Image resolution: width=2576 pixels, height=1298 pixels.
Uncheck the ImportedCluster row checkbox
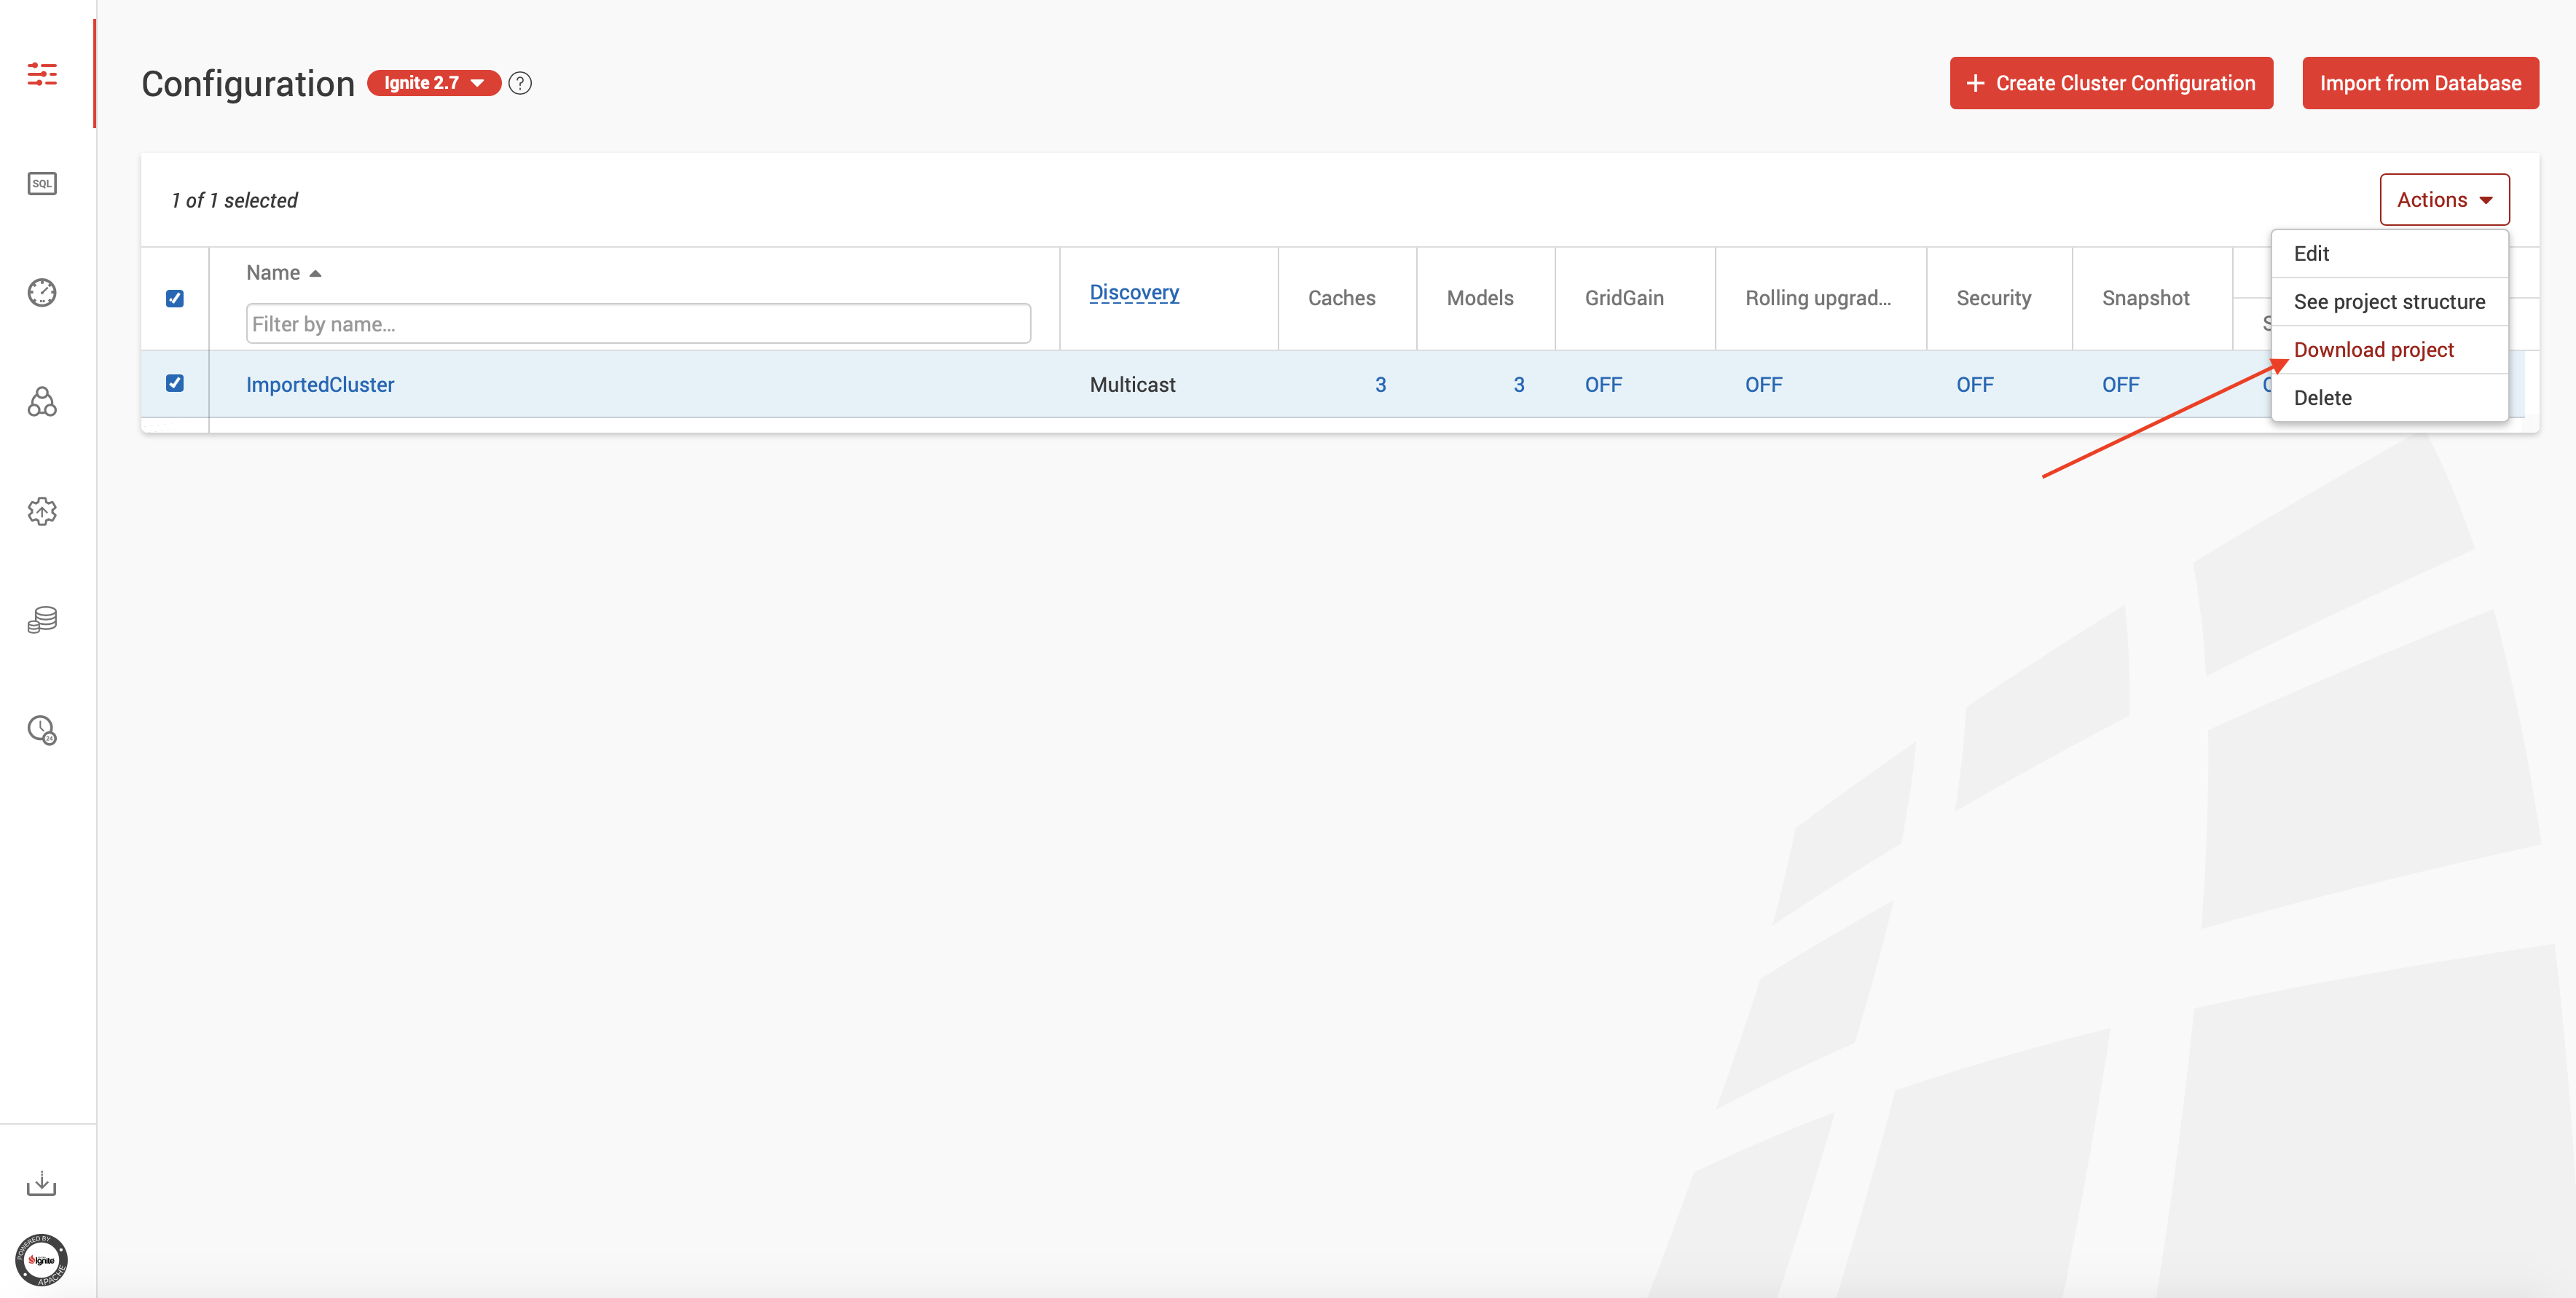[x=175, y=383]
